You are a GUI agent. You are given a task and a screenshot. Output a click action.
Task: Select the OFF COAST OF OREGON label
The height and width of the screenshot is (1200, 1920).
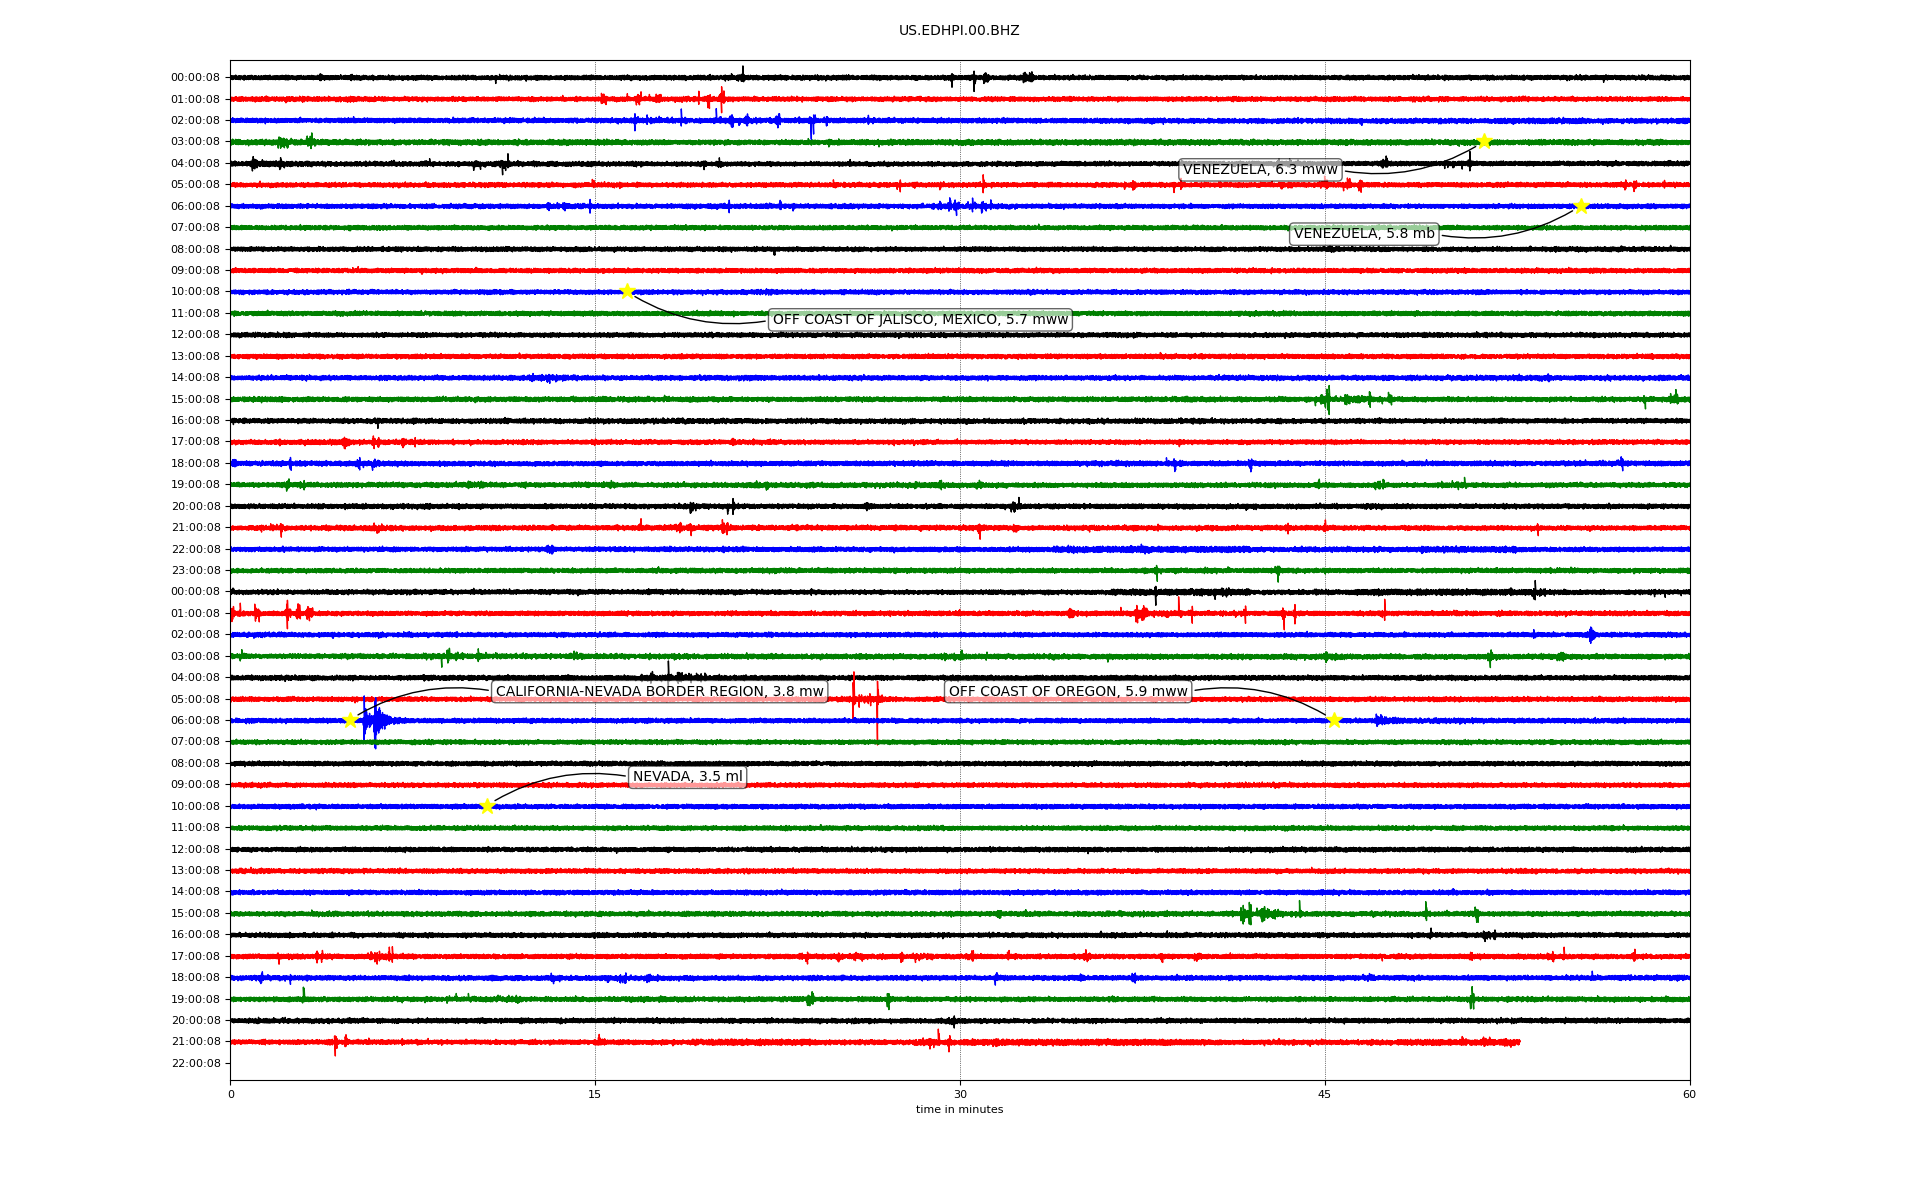(1068, 692)
